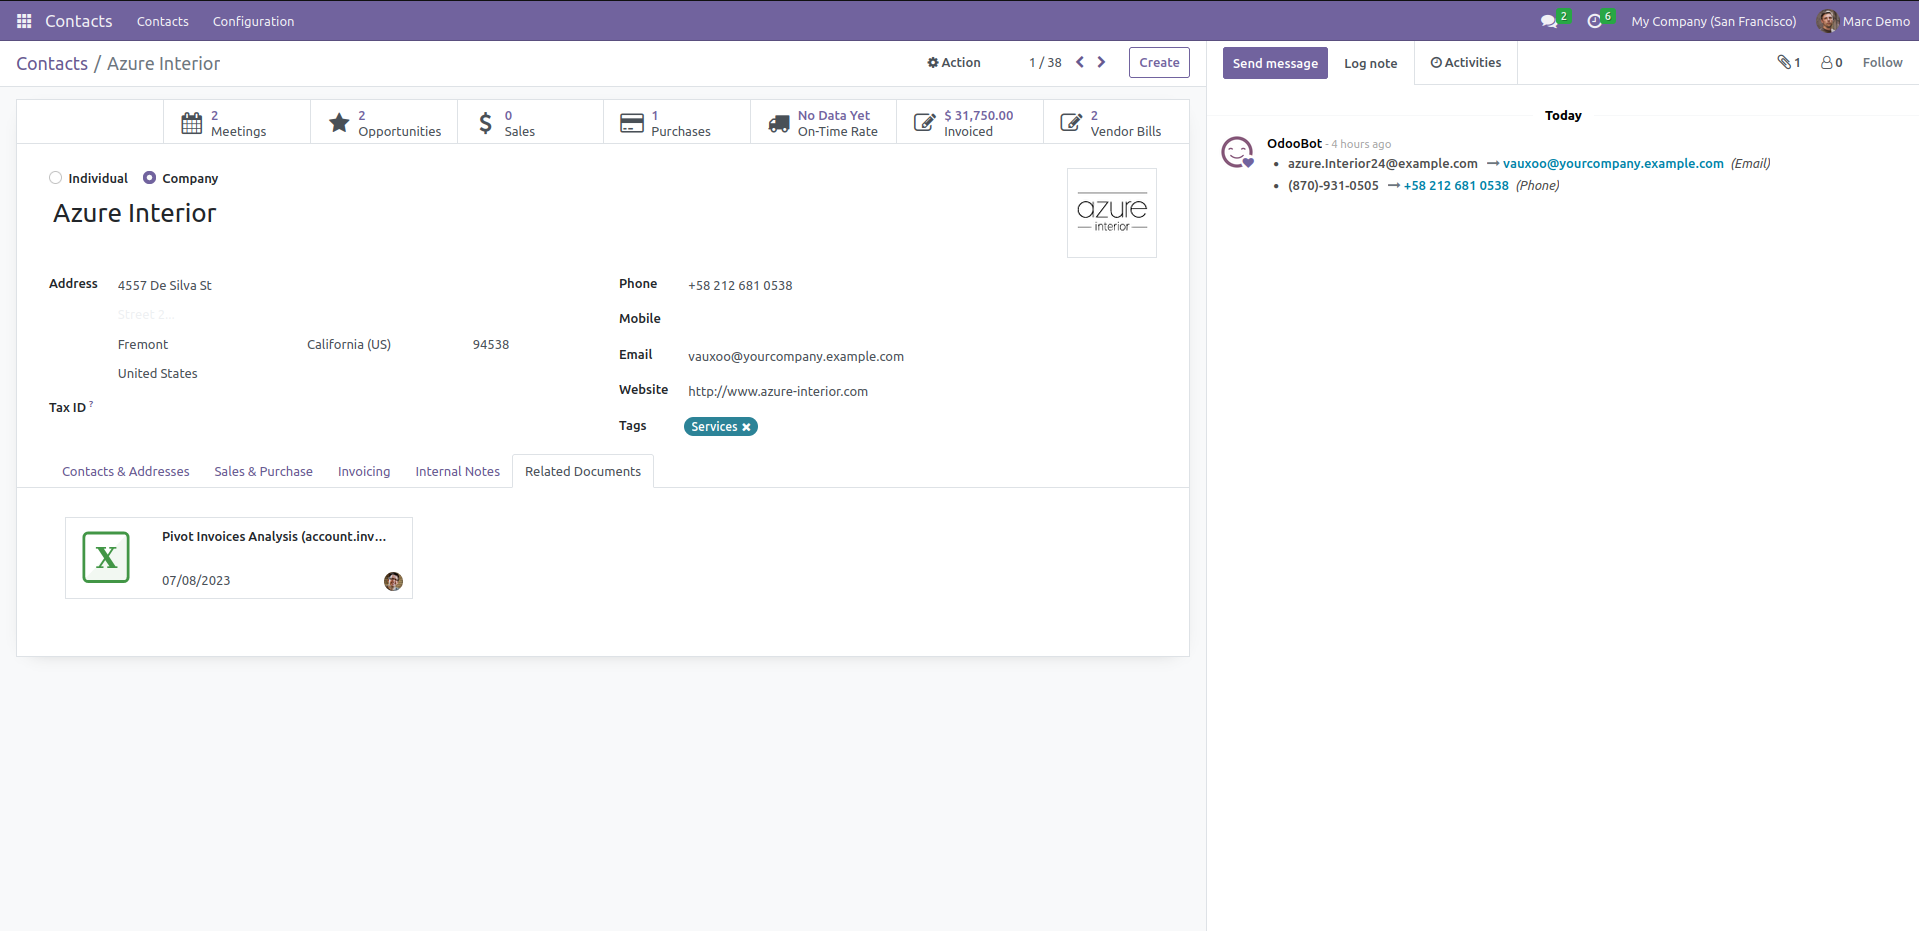Switch to Invoicing tab

(364, 472)
